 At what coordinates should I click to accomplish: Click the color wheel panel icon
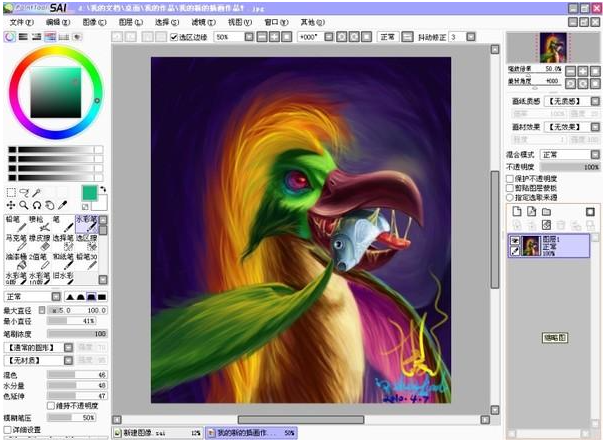click(x=10, y=37)
